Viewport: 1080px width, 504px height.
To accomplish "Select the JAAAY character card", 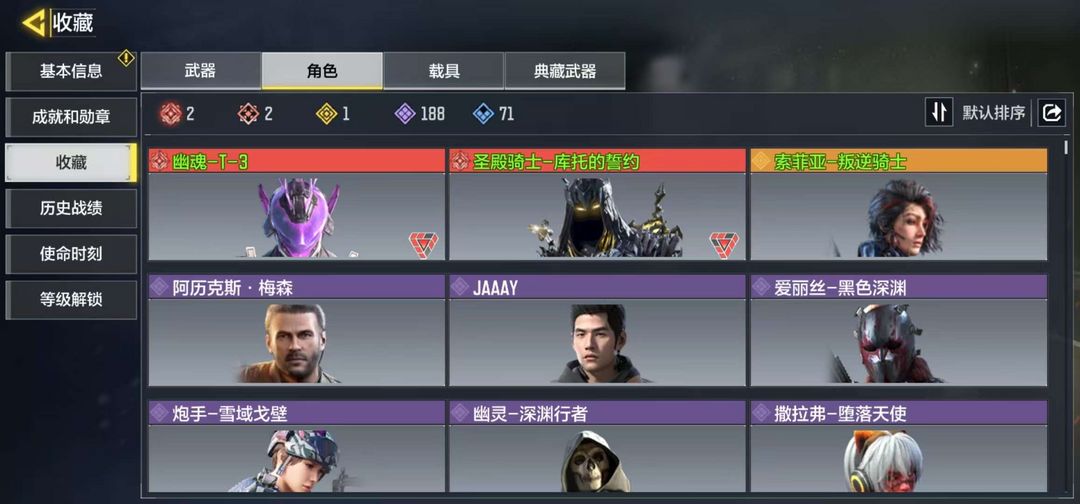I will [x=597, y=330].
